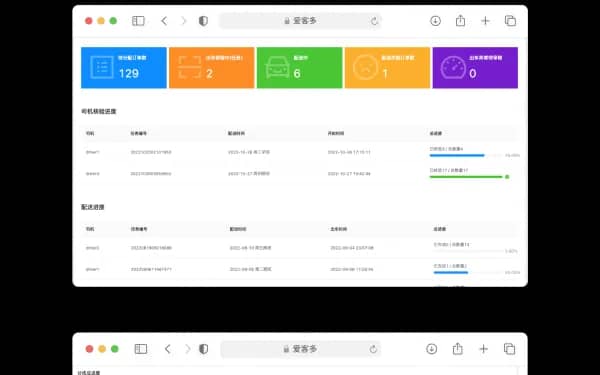Open the green card showing 6
This screenshot has width=600, height=375.
300,68
